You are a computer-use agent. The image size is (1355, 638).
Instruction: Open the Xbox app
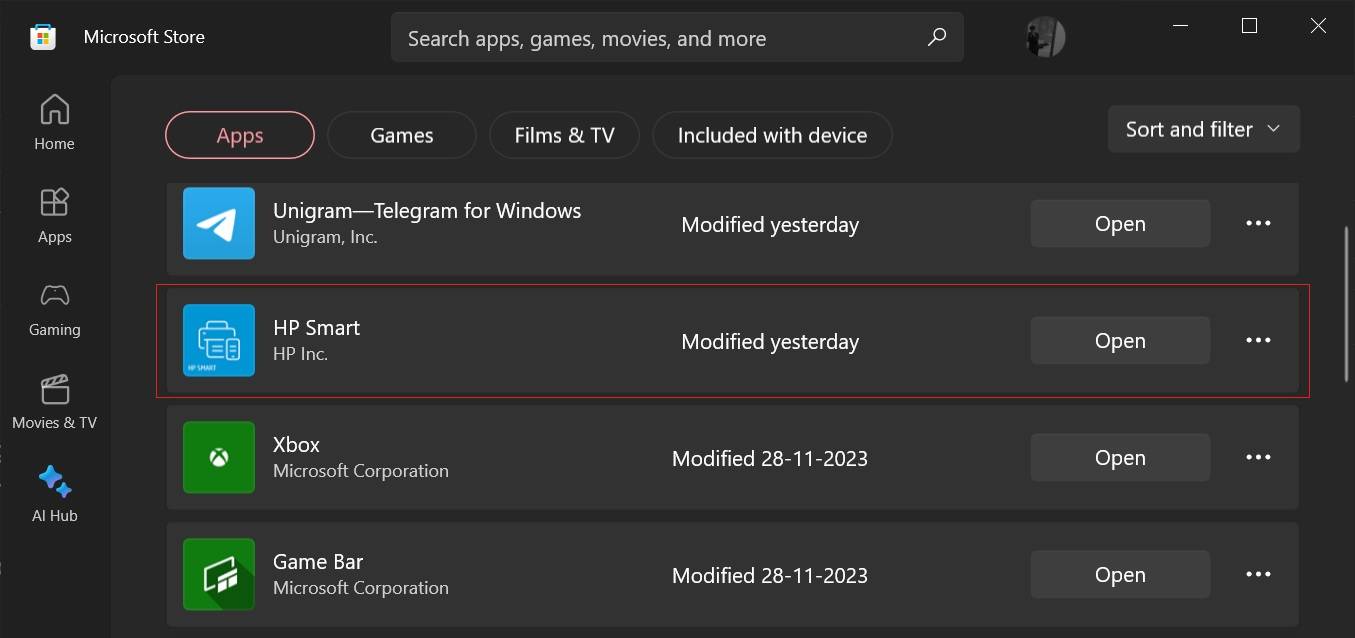click(1119, 457)
